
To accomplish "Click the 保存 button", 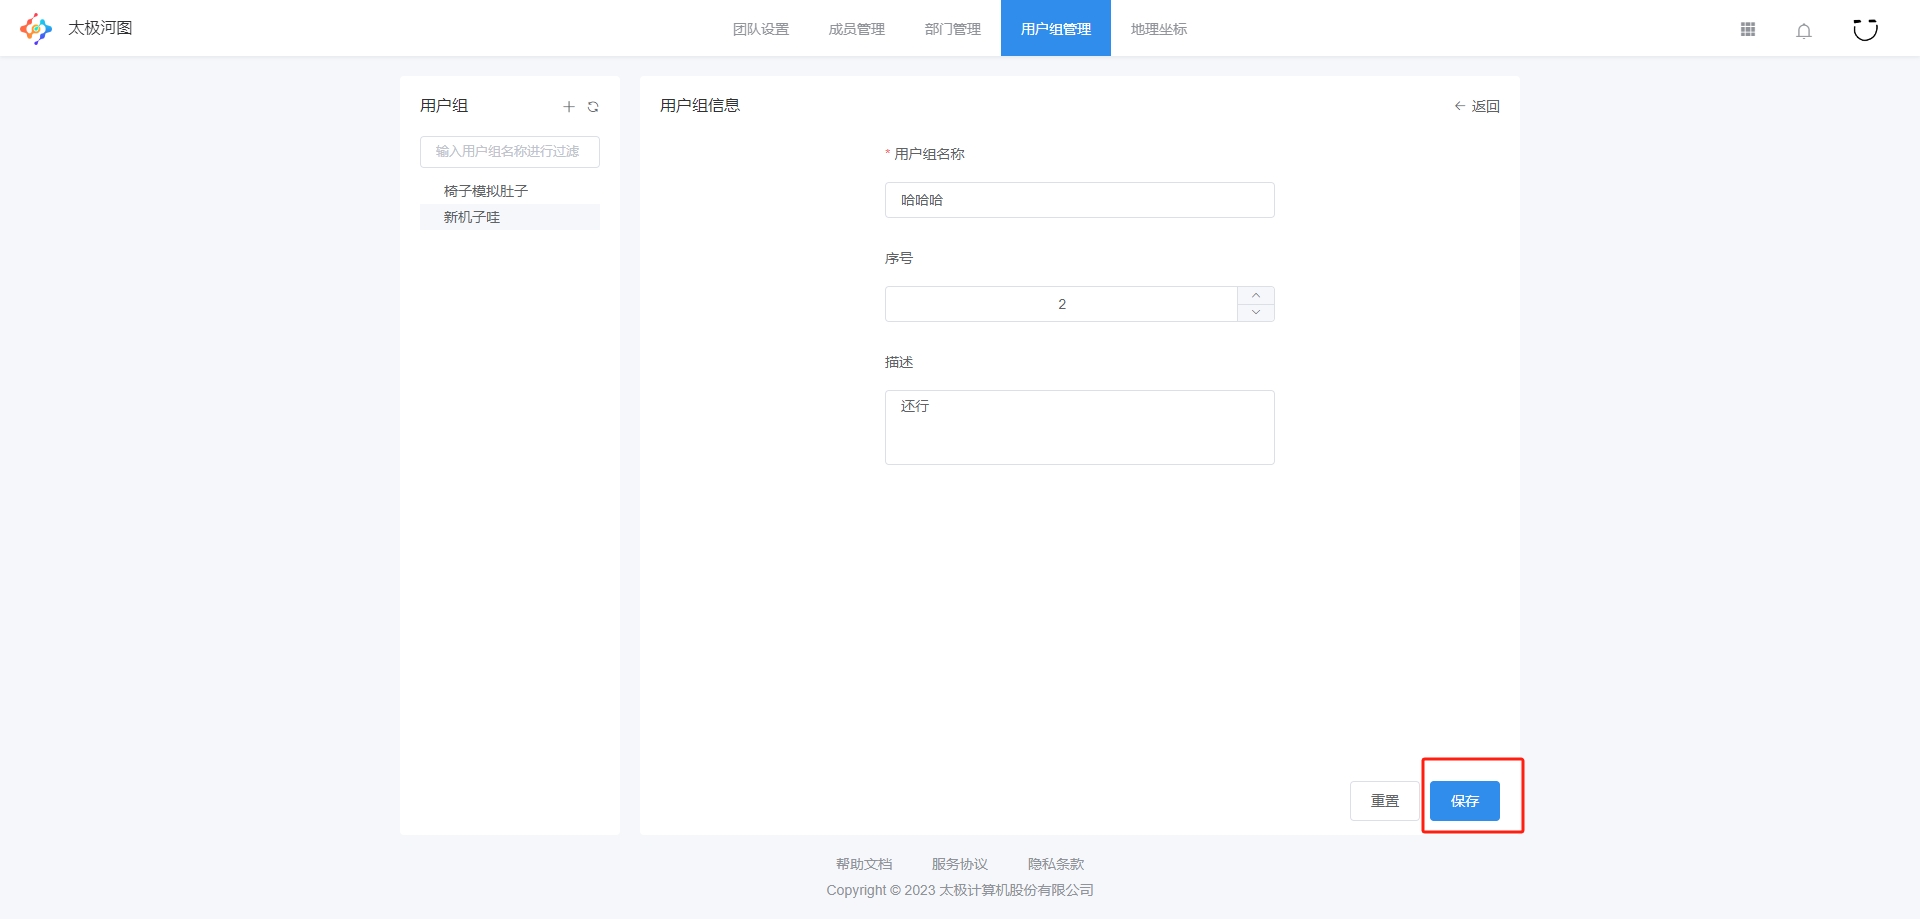I will pos(1465,801).
